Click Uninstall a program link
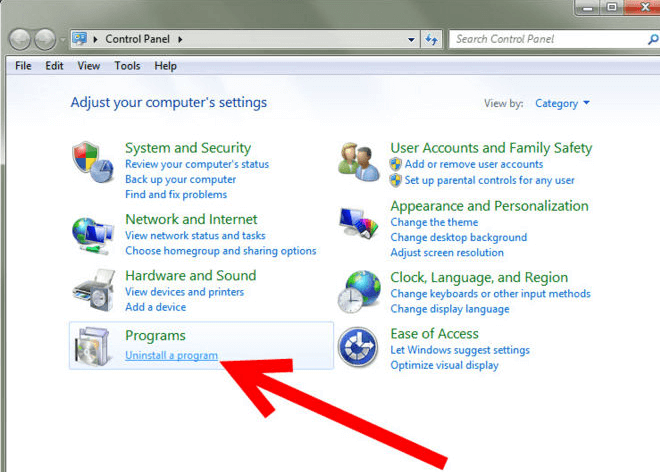The image size is (660, 472). tap(171, 355)
